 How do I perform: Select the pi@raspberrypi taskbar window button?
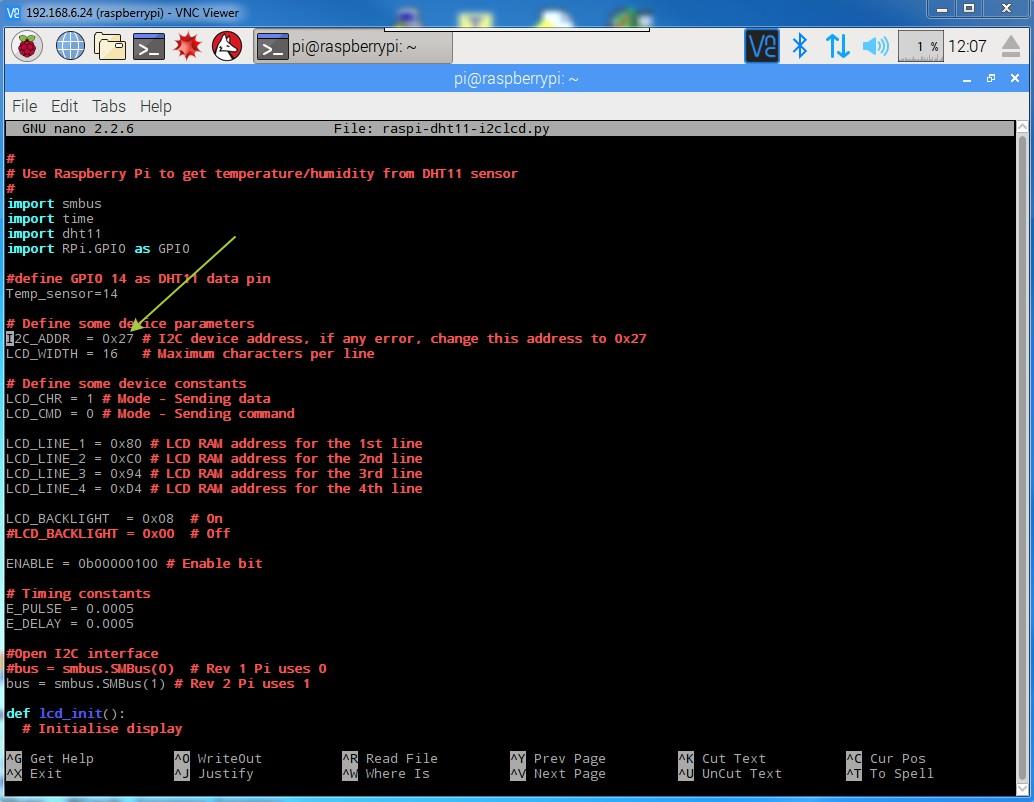pos(352,46)
